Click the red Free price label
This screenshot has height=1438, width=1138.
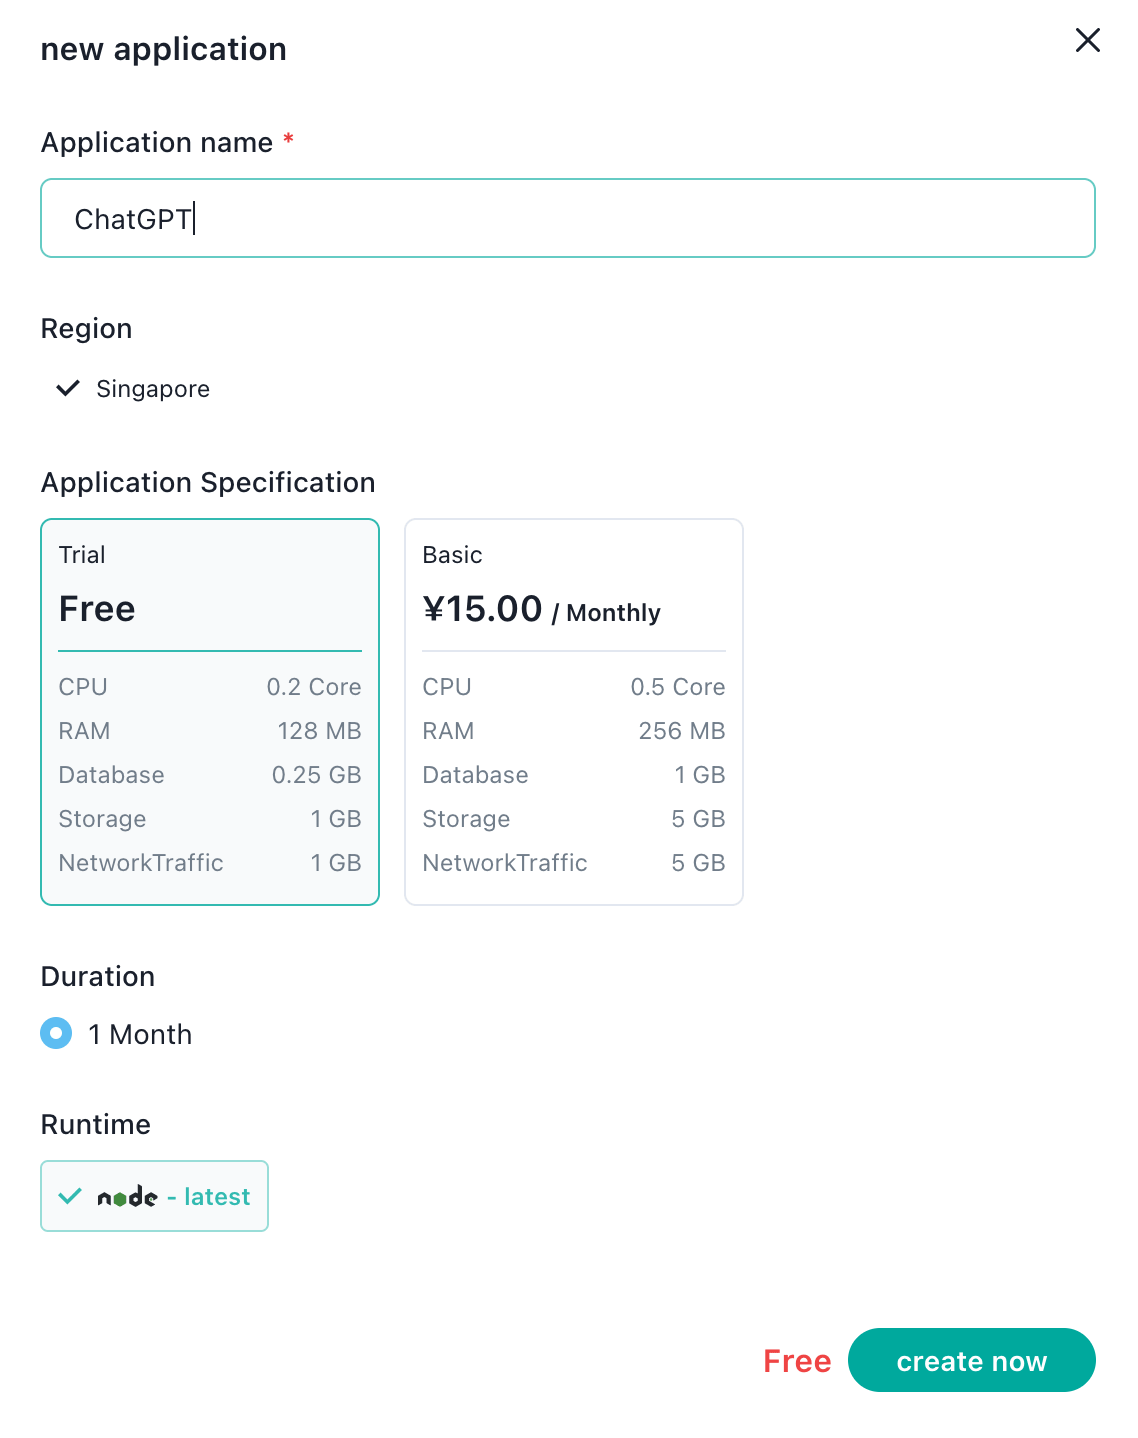[x=797, y=1361]
